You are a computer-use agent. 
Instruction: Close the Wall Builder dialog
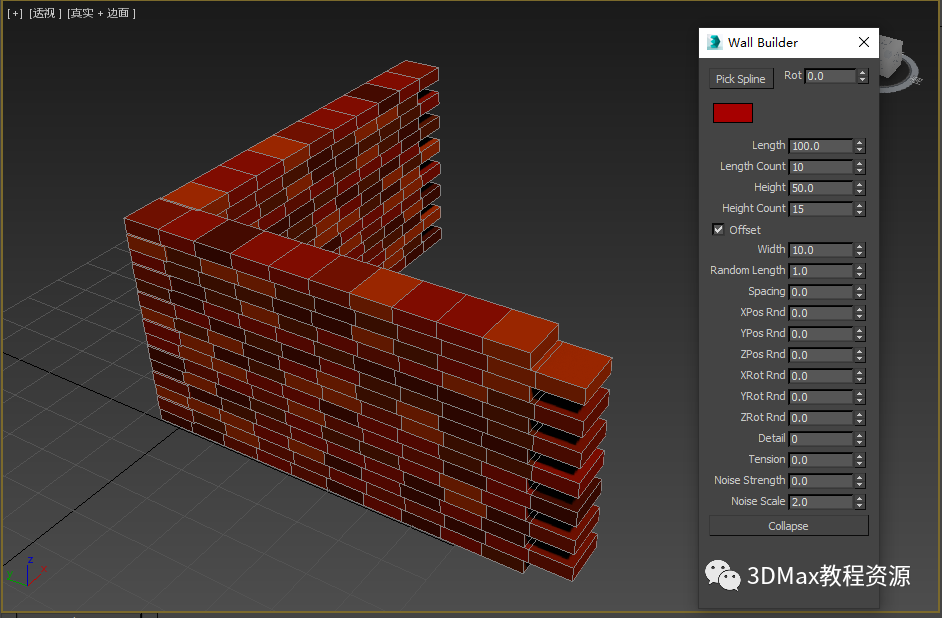(x=863, y=42)
